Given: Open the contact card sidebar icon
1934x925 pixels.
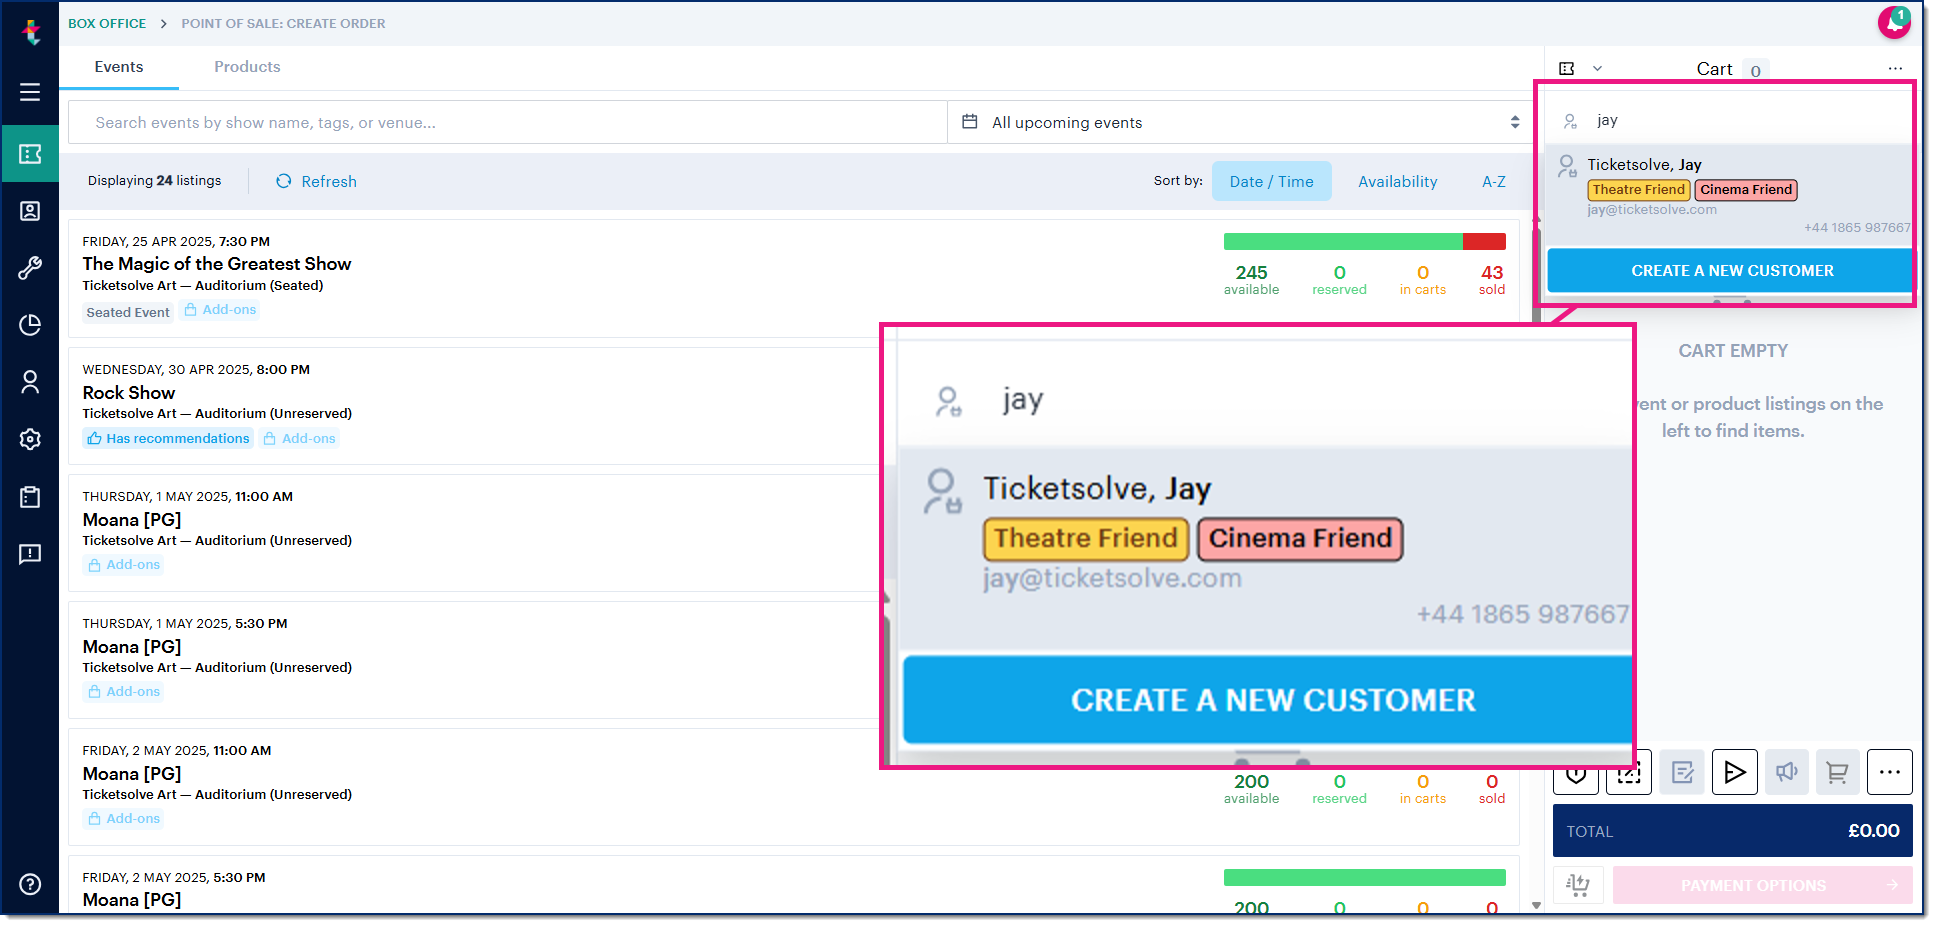Looking at the screenshot, I should (x=30, y=211).
